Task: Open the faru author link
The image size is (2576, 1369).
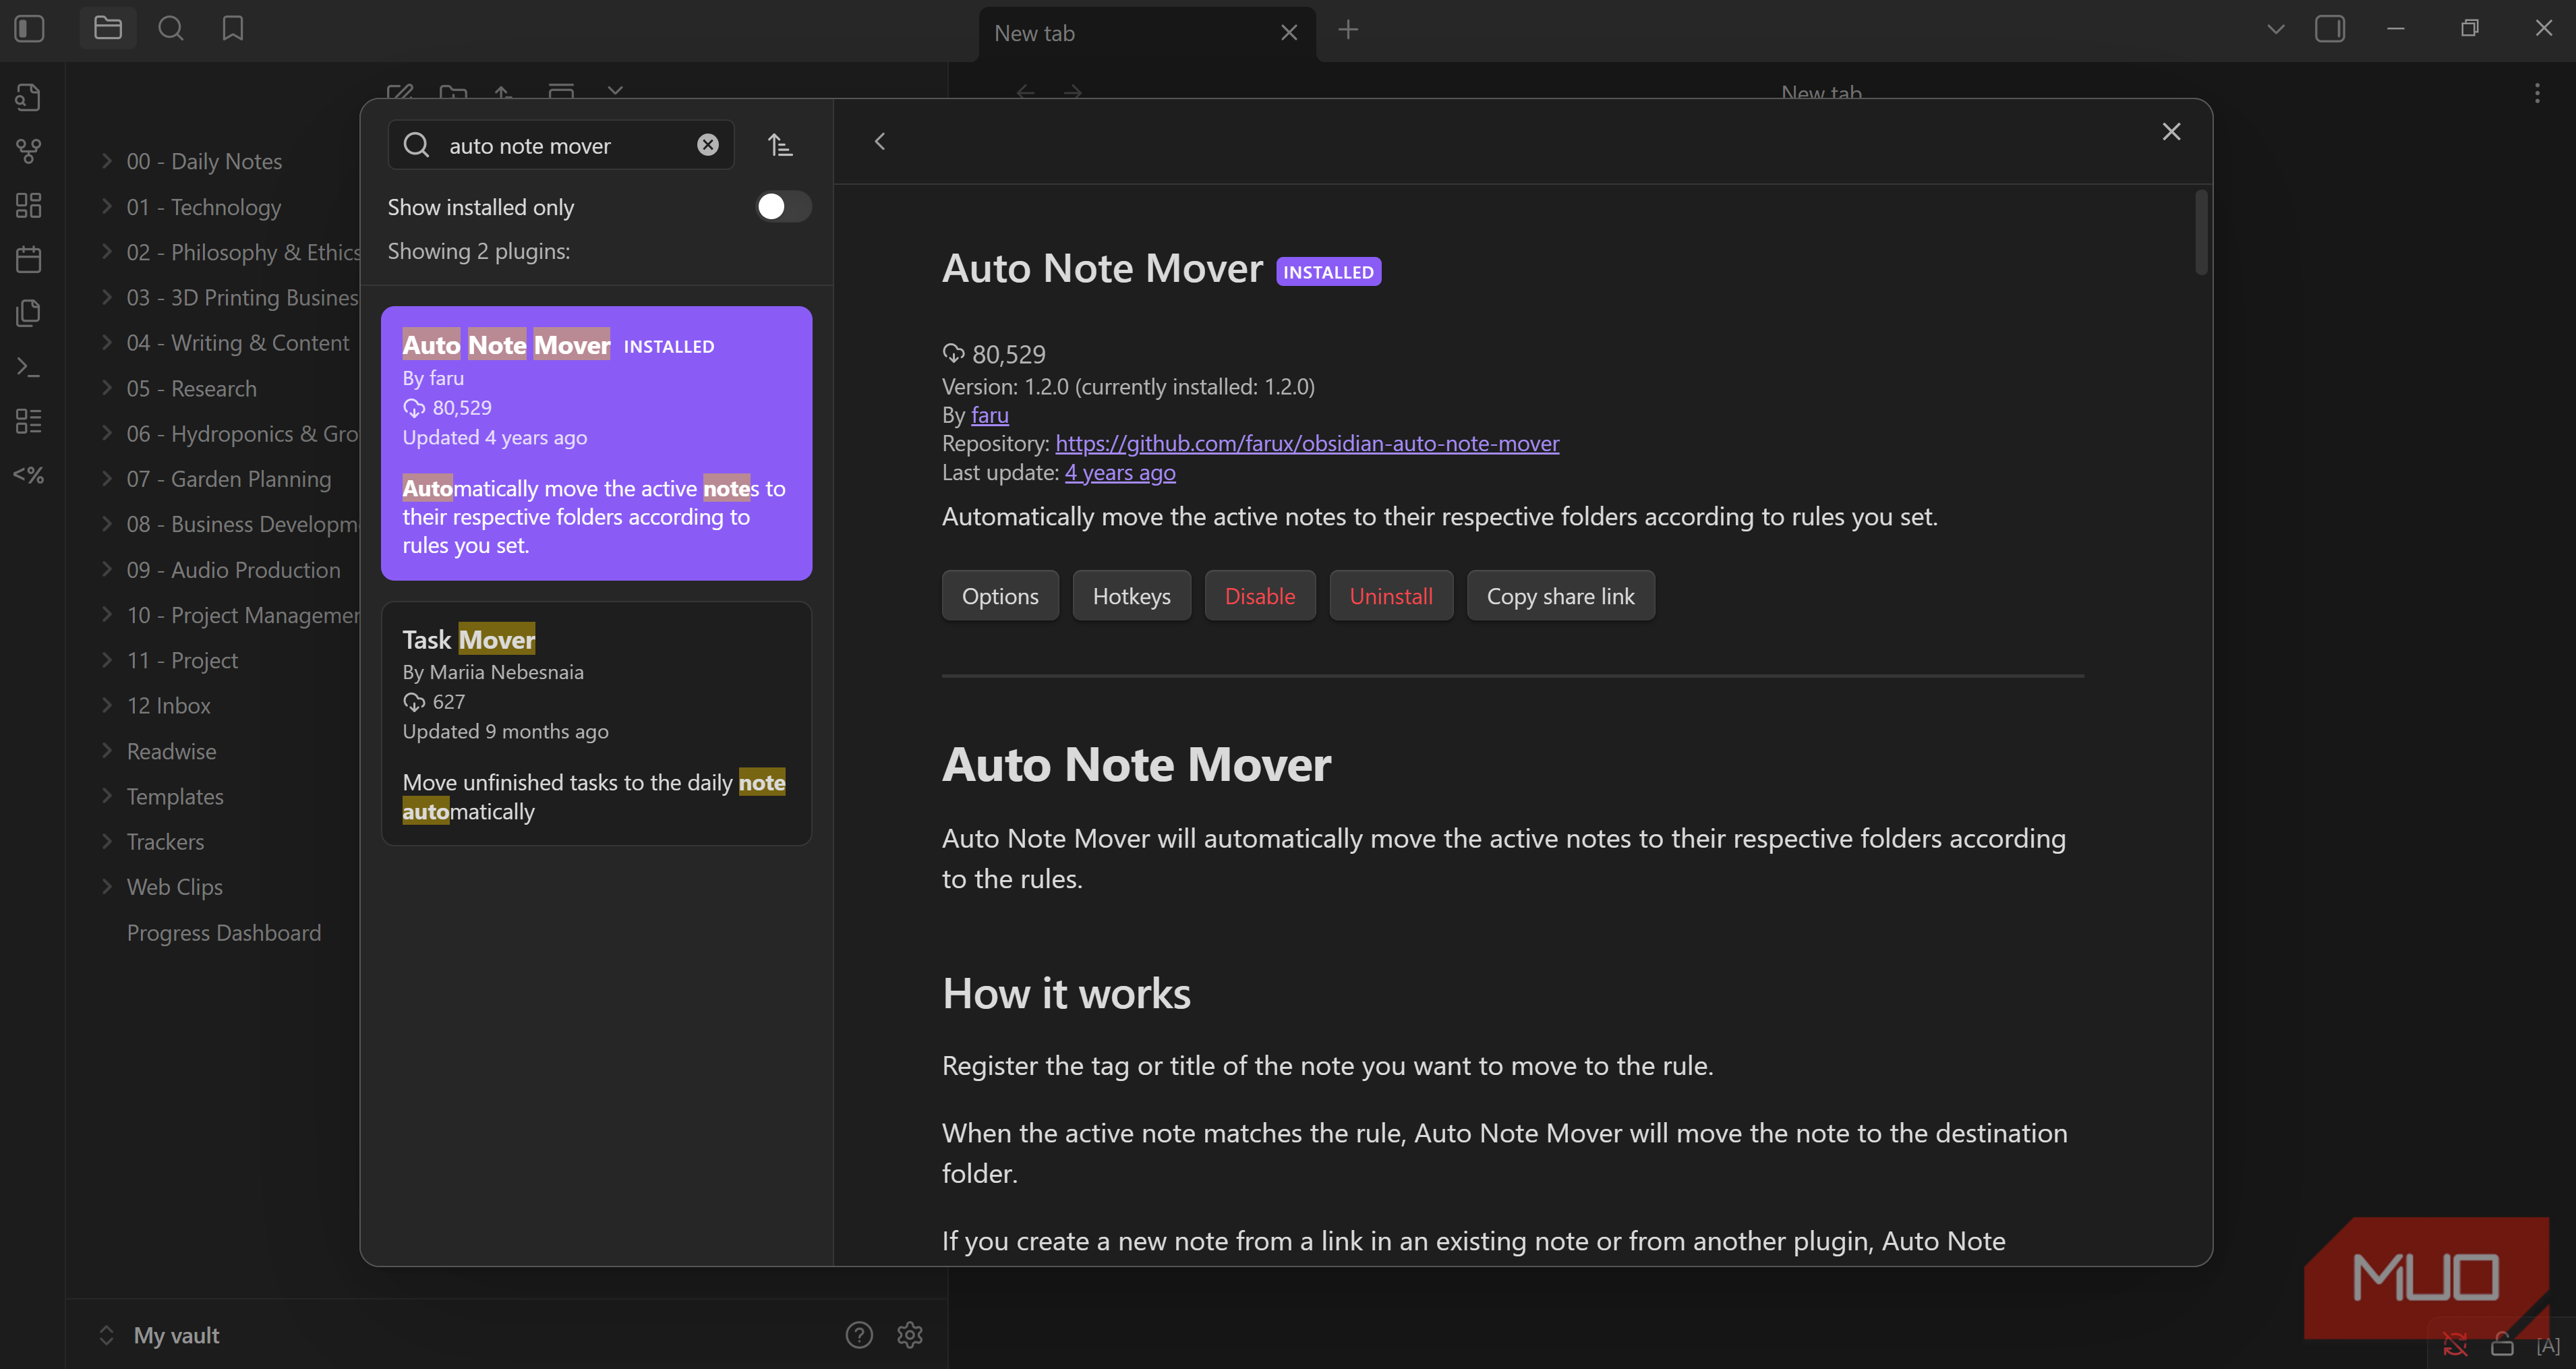Action: pyautogui.click(x=989, y=414)
